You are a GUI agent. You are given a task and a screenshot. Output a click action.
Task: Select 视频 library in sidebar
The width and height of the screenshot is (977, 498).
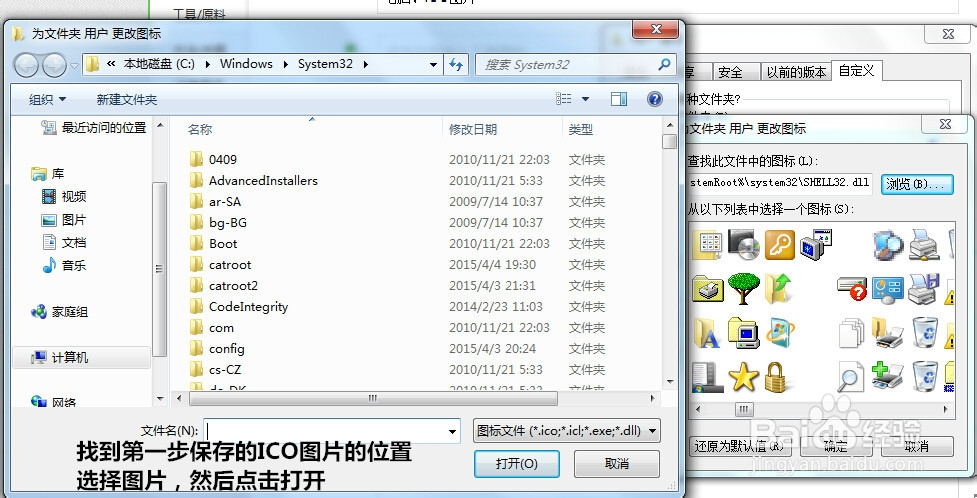[x=64, y=196]
